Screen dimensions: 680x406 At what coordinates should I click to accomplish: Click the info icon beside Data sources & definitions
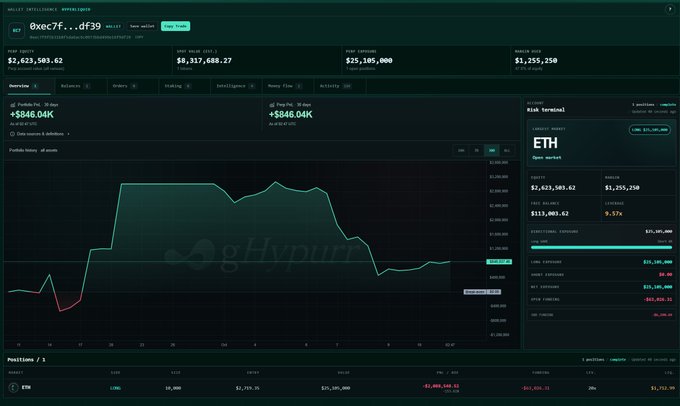12,134
